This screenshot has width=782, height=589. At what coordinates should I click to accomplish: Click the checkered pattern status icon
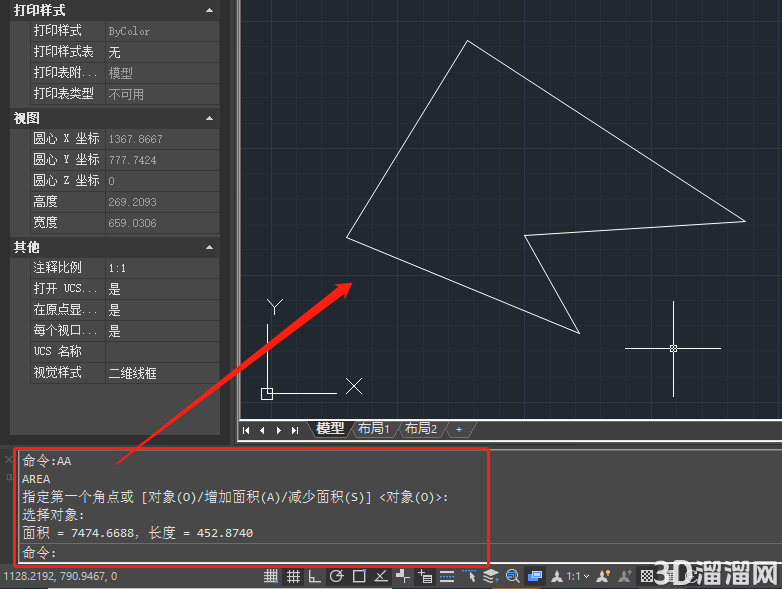tap(647, 577)
